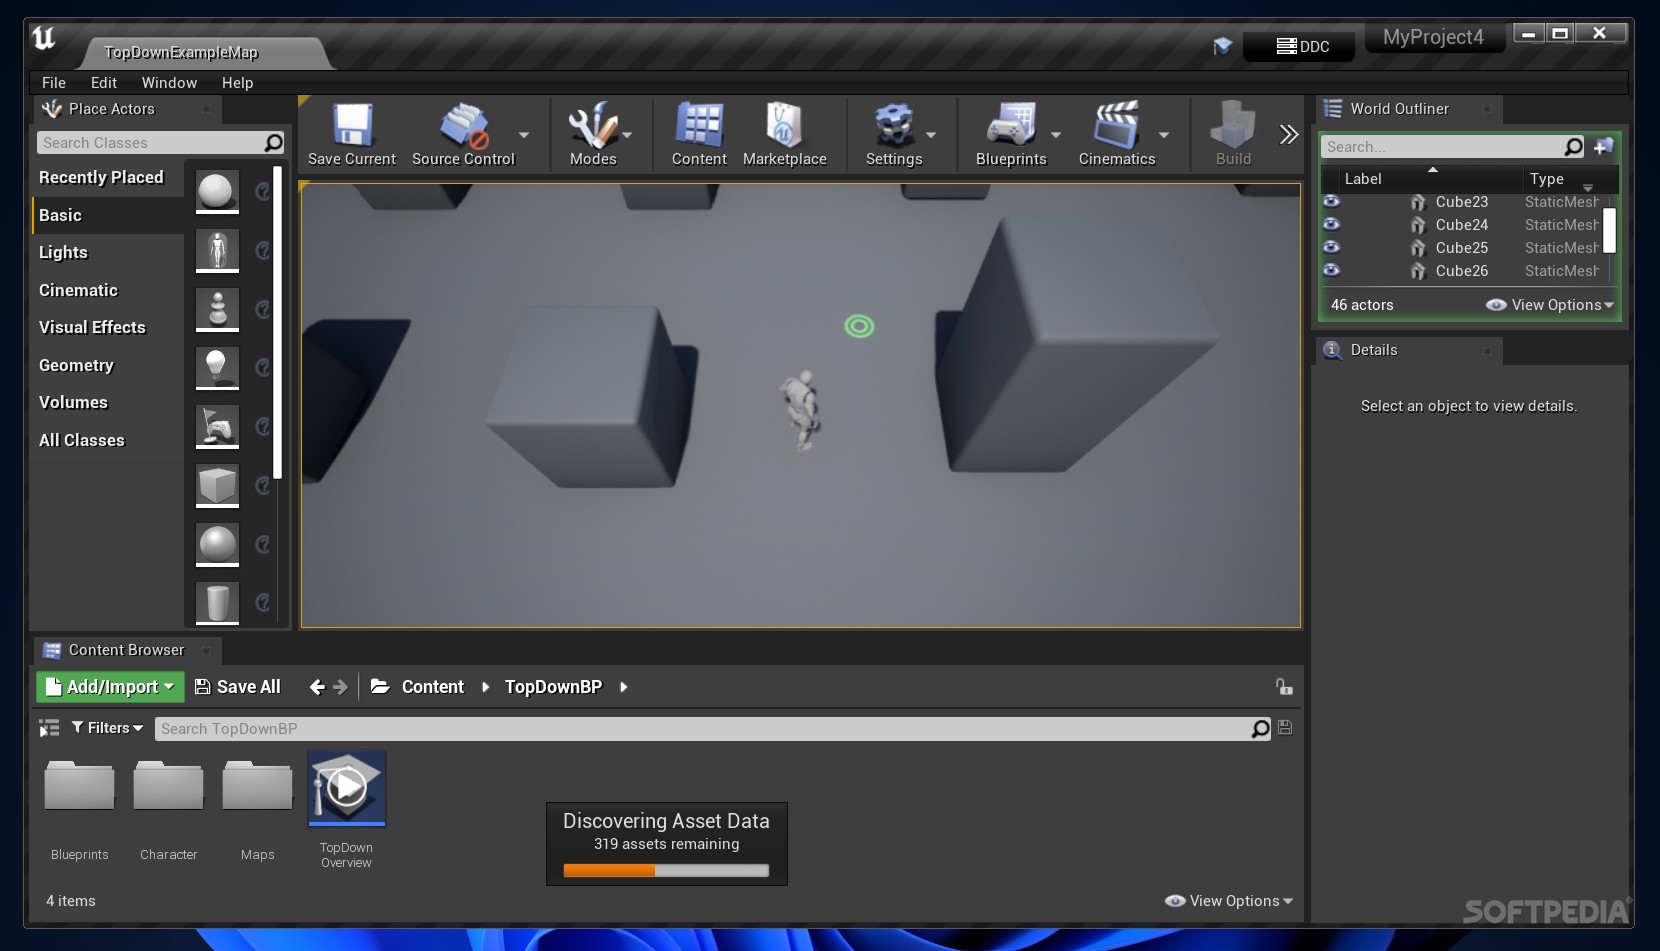Image resolution: width=1660 pixels, height=951 pixels.
Task: Click the Discovering Asset Data progress bar
Action: [x=666, y=871]
